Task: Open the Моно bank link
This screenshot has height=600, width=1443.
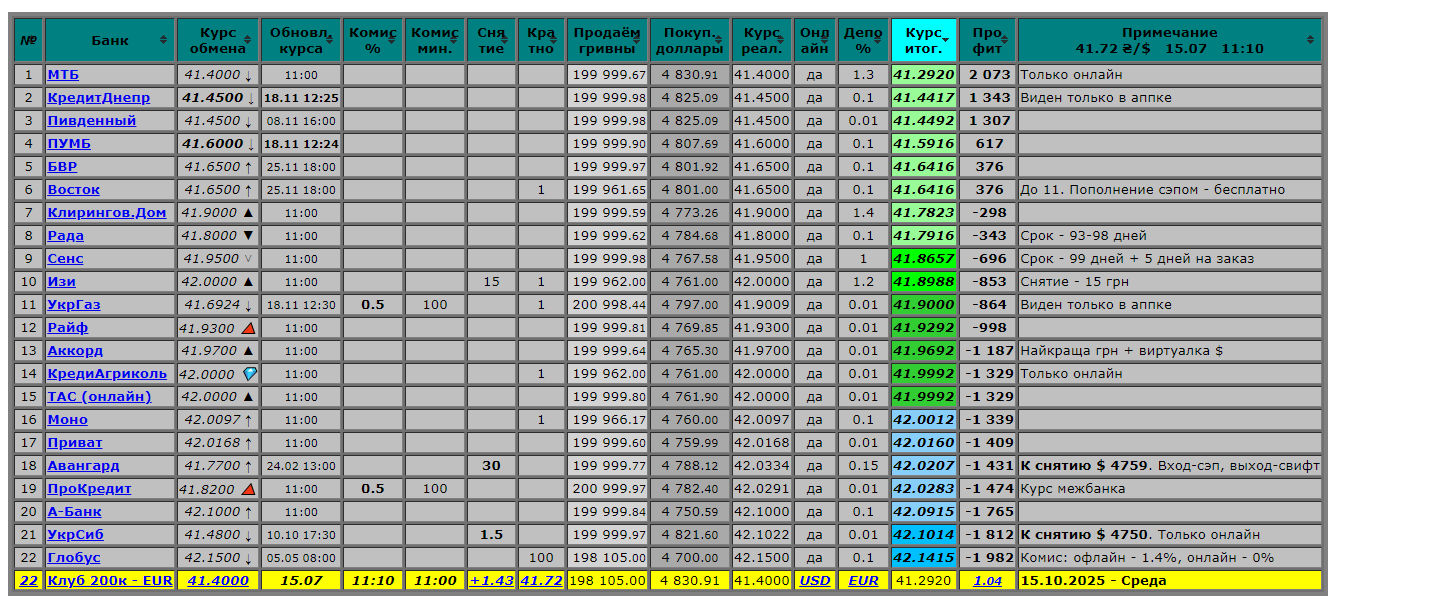Action: coord(68,420)
